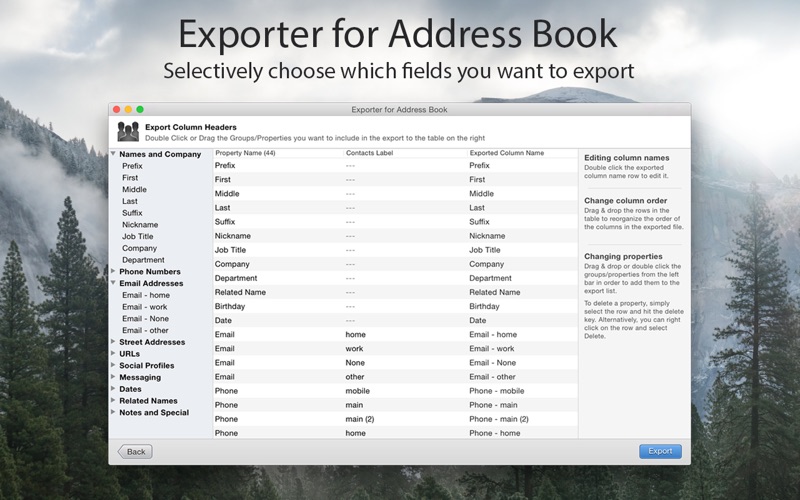The height and width of the screenshot is (500, 800).
Task: Select Company in the sidebar list
Action: pyautogui.click(x=139, y=248)
